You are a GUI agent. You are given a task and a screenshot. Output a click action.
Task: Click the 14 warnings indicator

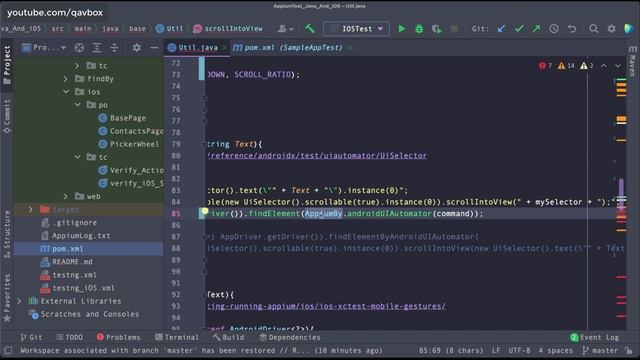pyautogui.click(x=566, y=65)
